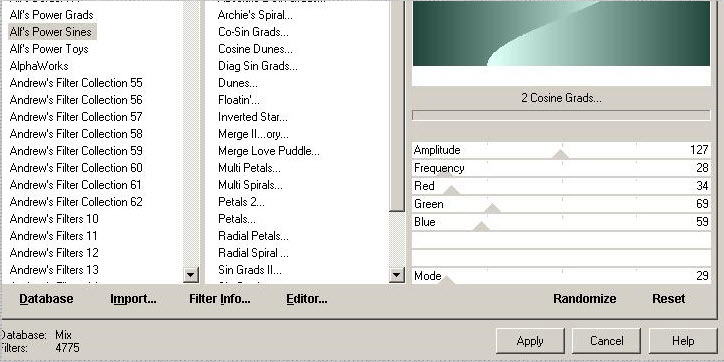
Task: Choose the Radial Spiral filter
Action: point(253,253)
